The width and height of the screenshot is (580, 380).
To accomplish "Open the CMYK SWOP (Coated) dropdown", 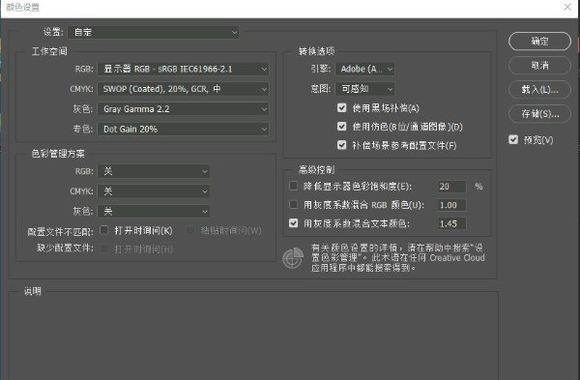I will 183,89.
